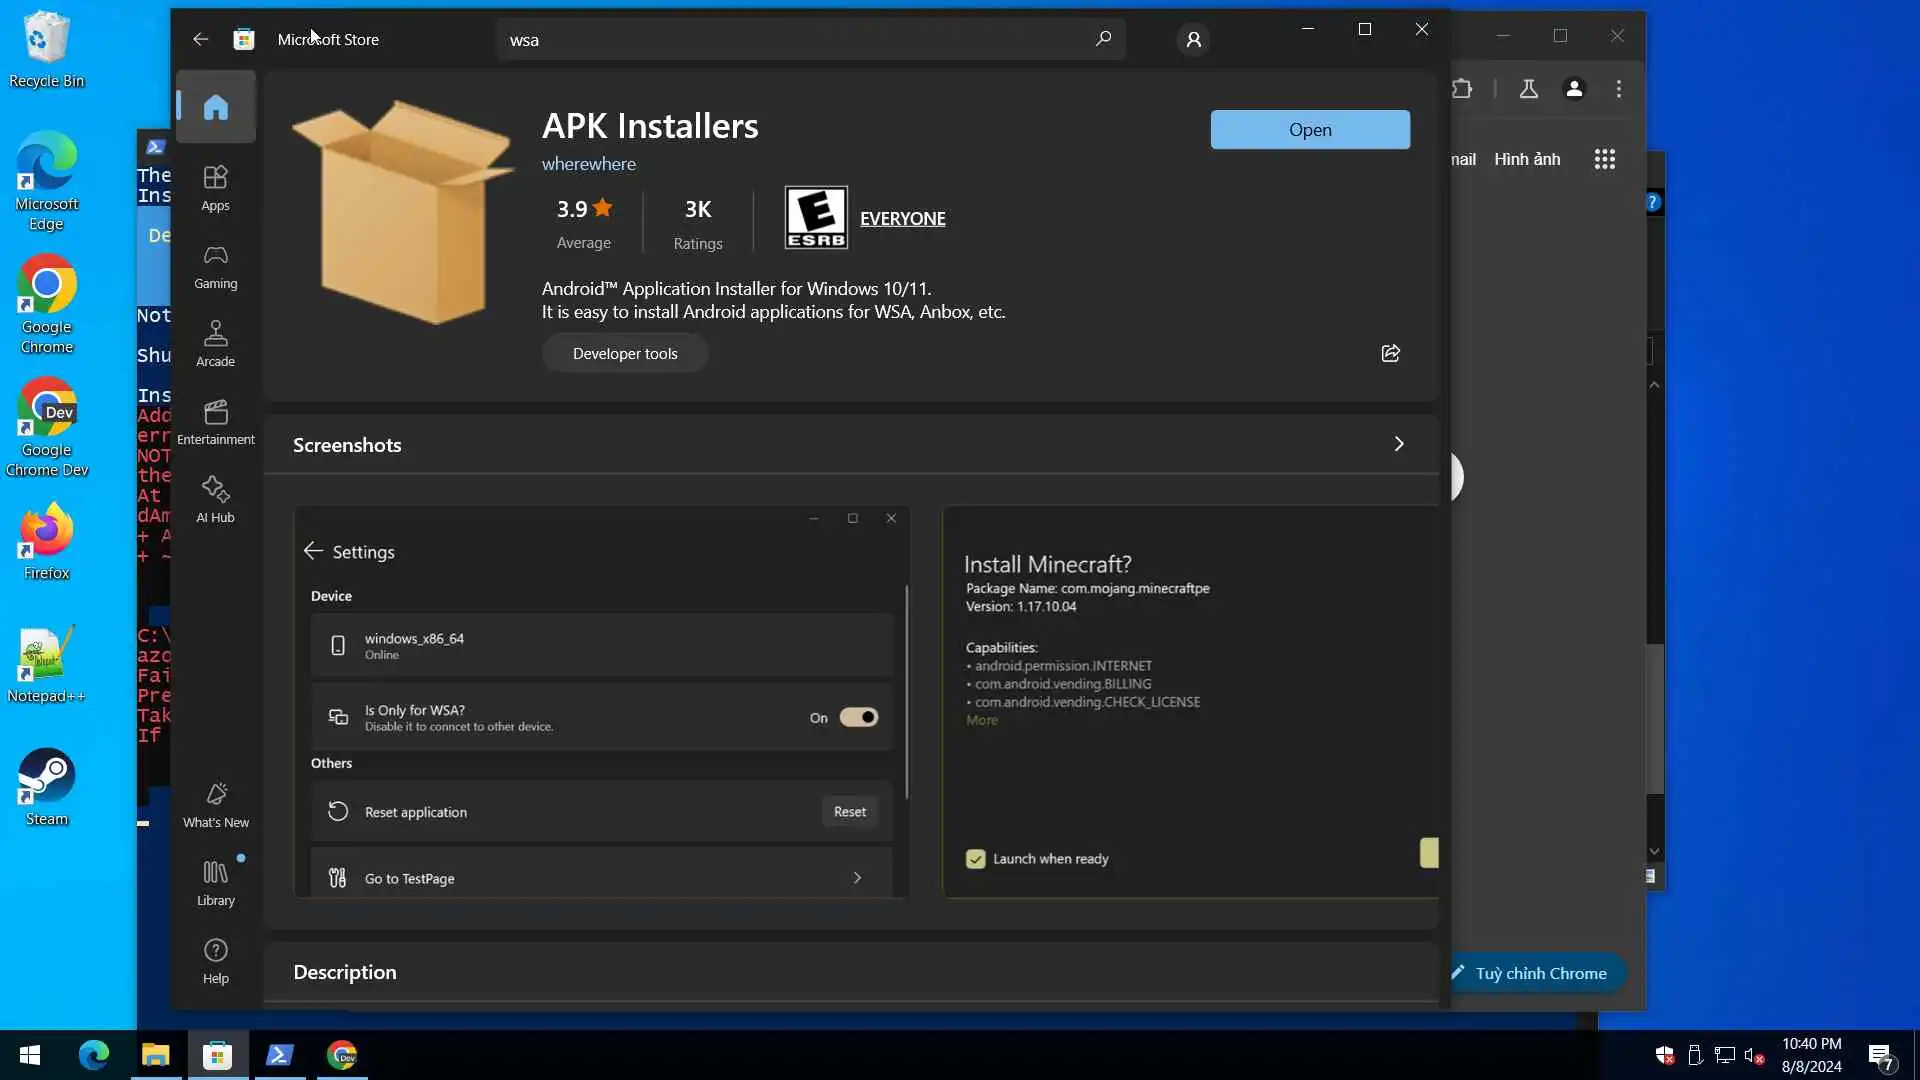
Task: Click the Go to TestPage chevron
Action: click(857, 878)
